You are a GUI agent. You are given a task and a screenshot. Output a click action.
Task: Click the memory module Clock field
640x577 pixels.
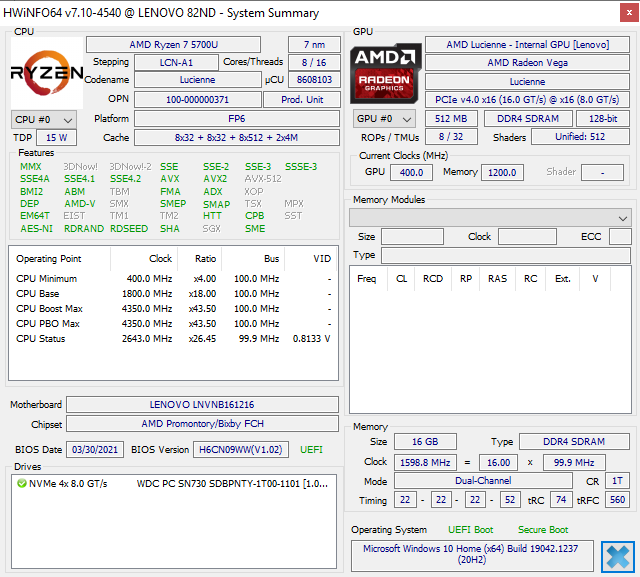[527, 237]
